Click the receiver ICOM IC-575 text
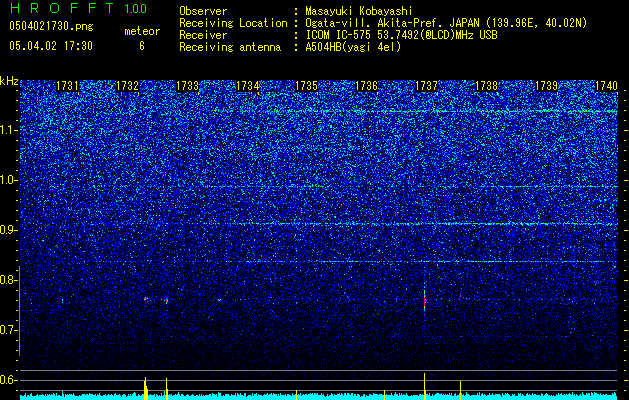Image resolution: width=629 pixels, height=400 pixels. point(401,35)
